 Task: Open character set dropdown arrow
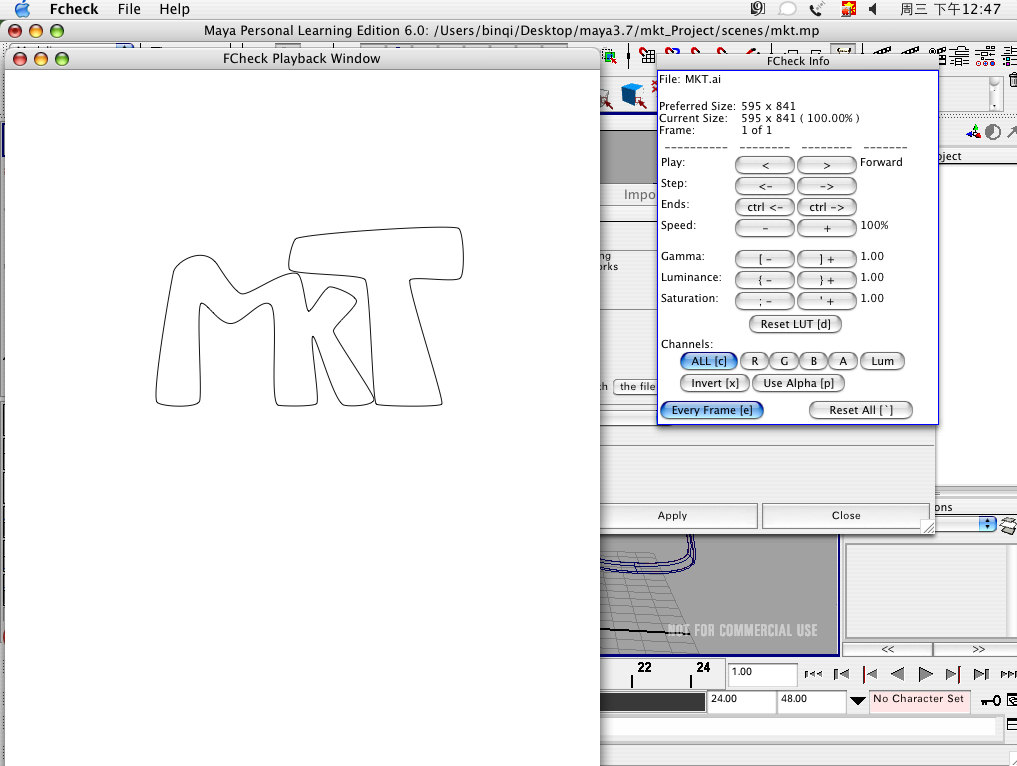pyautogui.click(x=857, y=700)
